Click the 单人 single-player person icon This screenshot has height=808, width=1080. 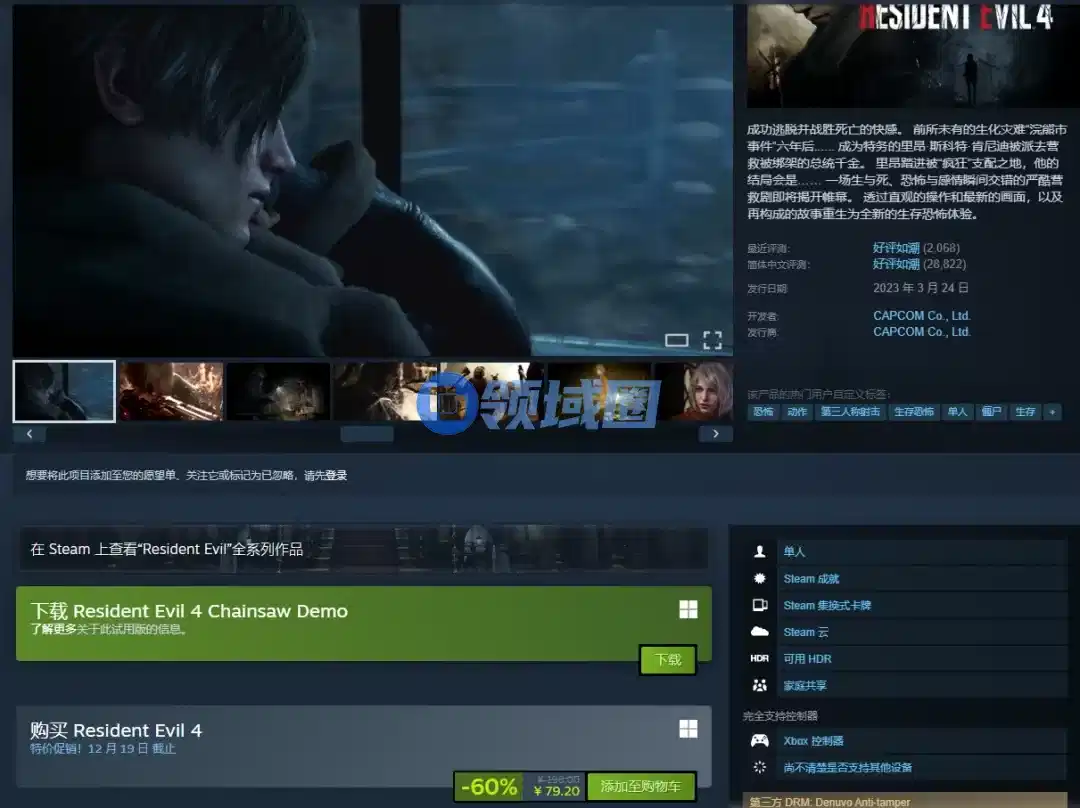coord(760,552)
